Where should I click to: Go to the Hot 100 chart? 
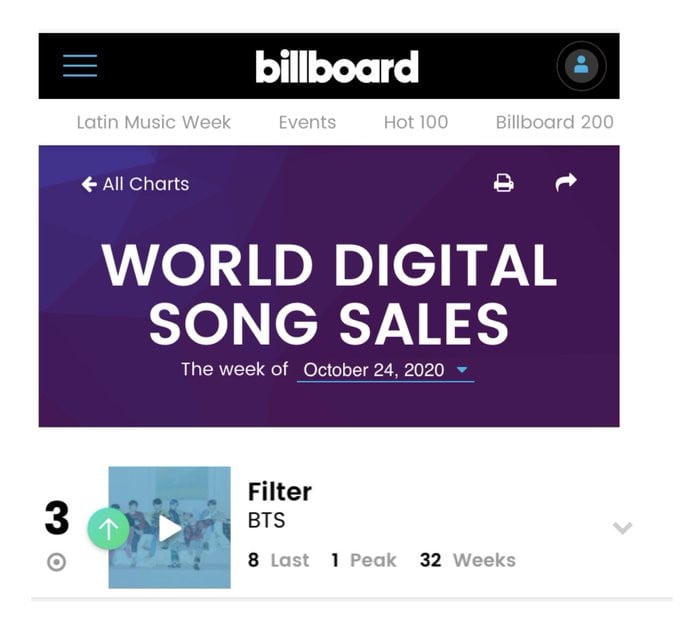(x=415, y=122)
